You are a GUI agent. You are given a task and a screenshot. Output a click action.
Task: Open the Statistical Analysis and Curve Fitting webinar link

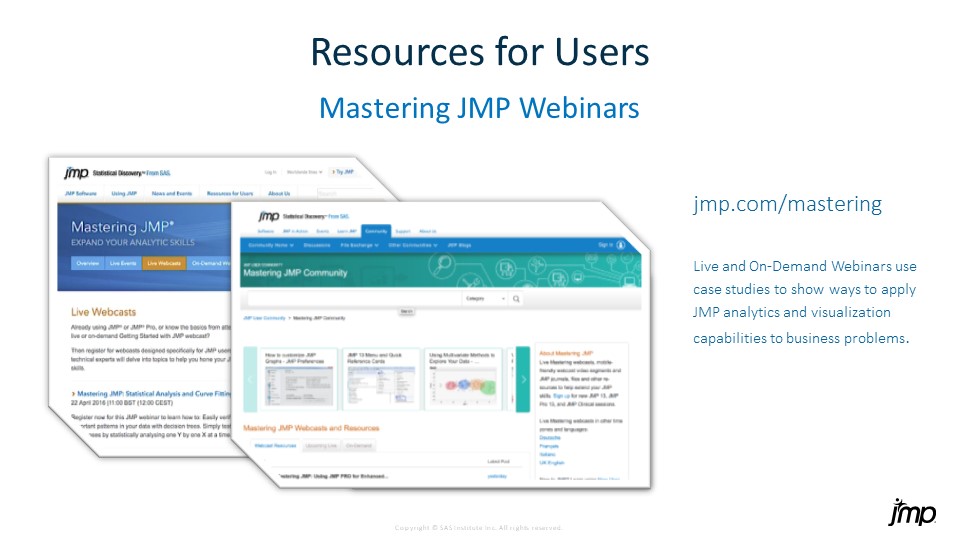[154, 394]
